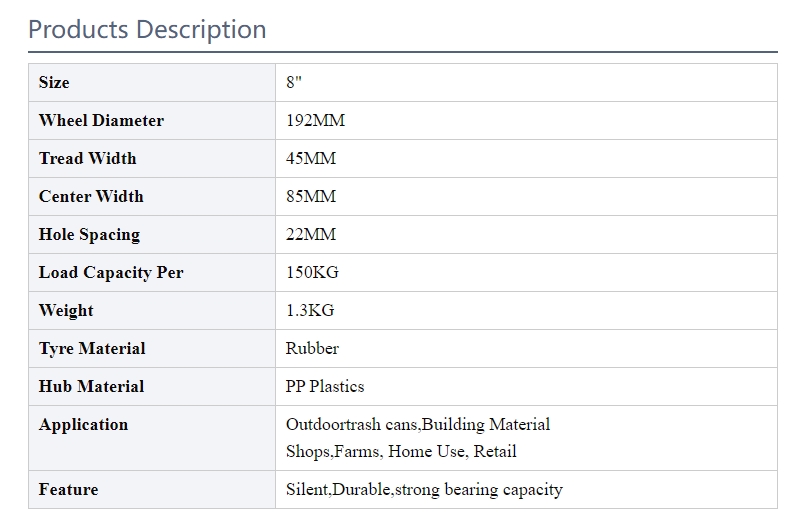Image resolution: width=808 pixels, height=530 pixels.
Task: Select the Load Capacity Per label
Action: pos(111,272)
